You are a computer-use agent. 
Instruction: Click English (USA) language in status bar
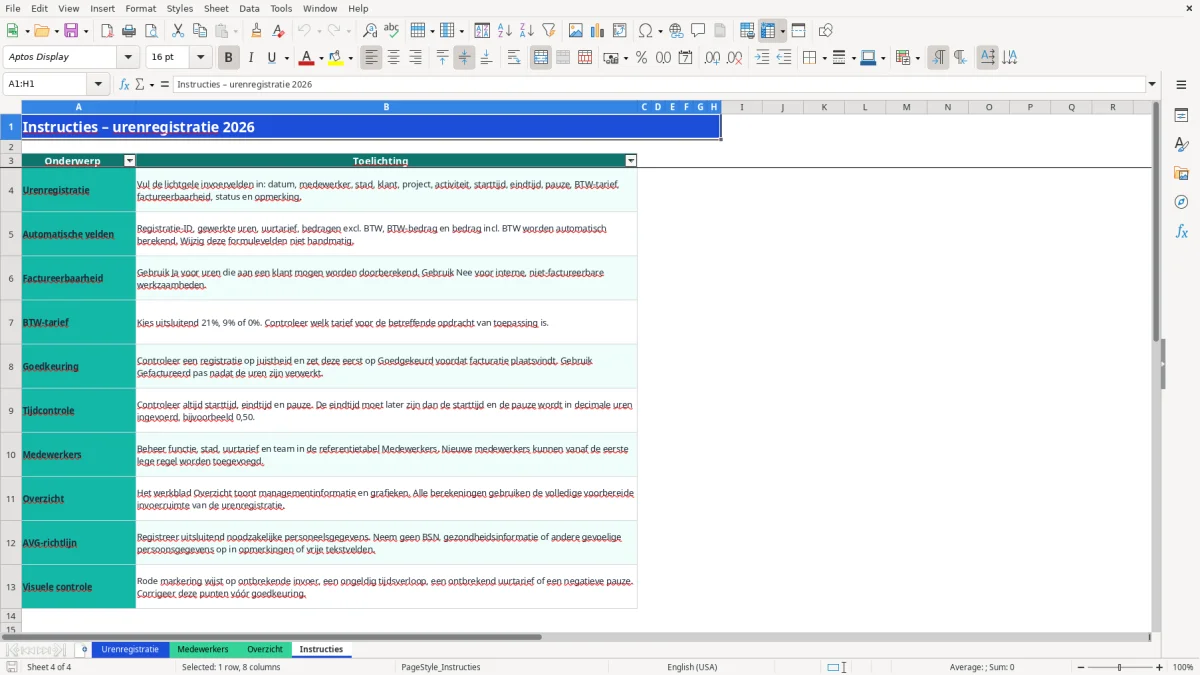point(692,667)
